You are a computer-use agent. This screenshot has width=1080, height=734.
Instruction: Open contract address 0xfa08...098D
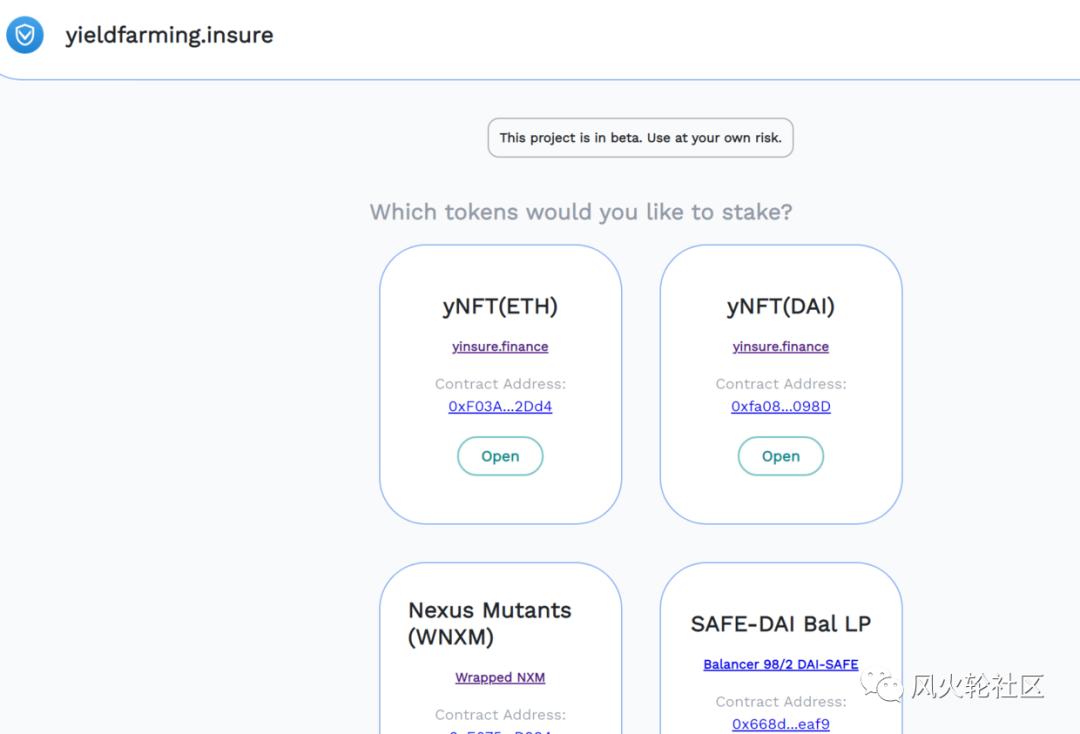pos(780,407)
